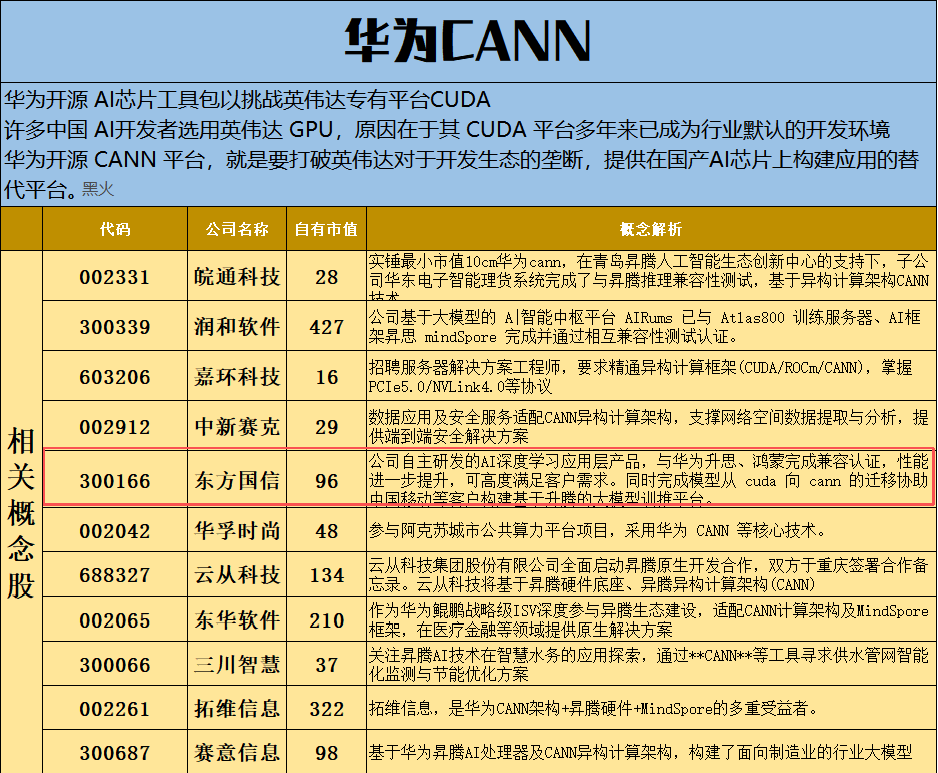
Task: Click the 三川智慧 description about 智慧水务
Action: coord(651,664)
